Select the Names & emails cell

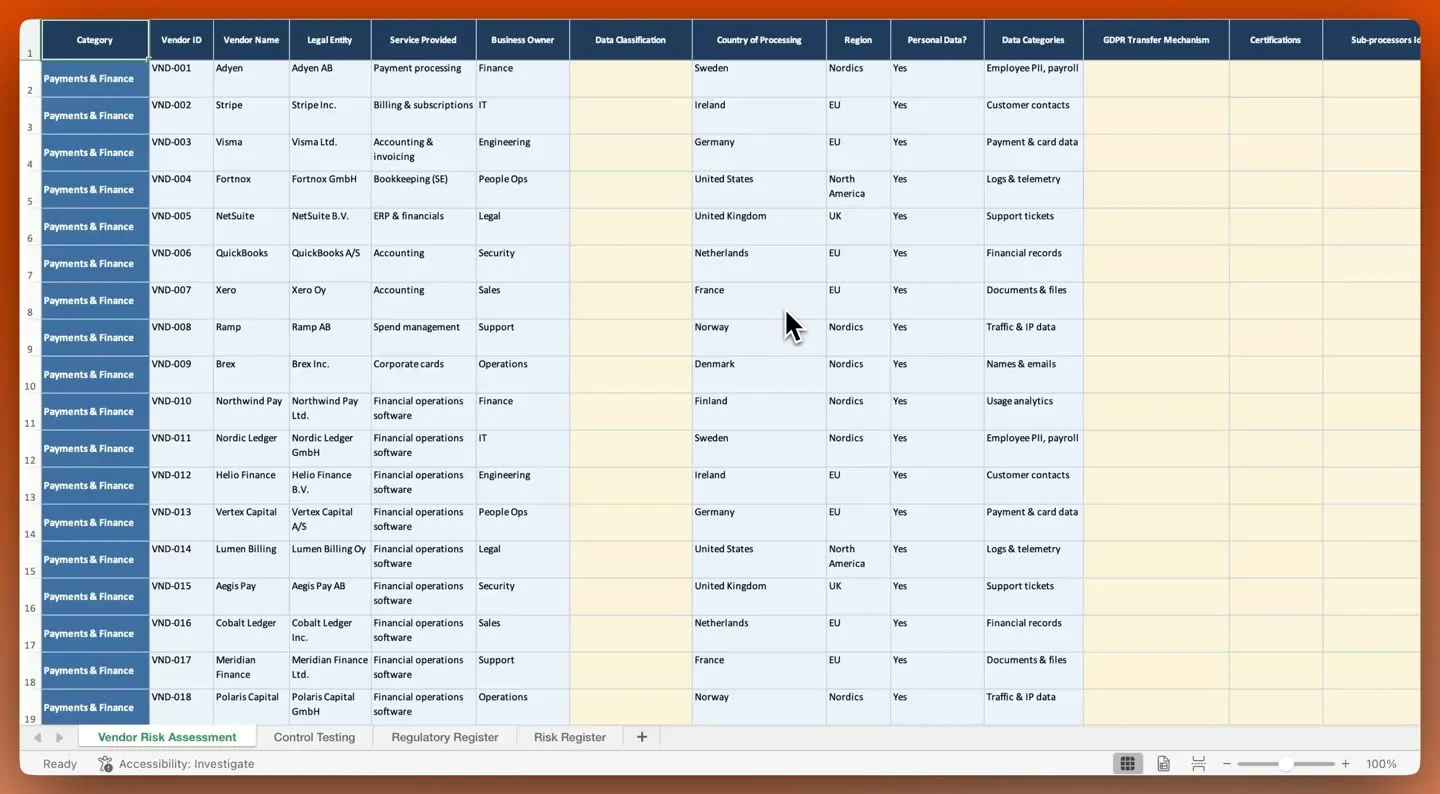pyautogui.click(x=1033, y=375)
